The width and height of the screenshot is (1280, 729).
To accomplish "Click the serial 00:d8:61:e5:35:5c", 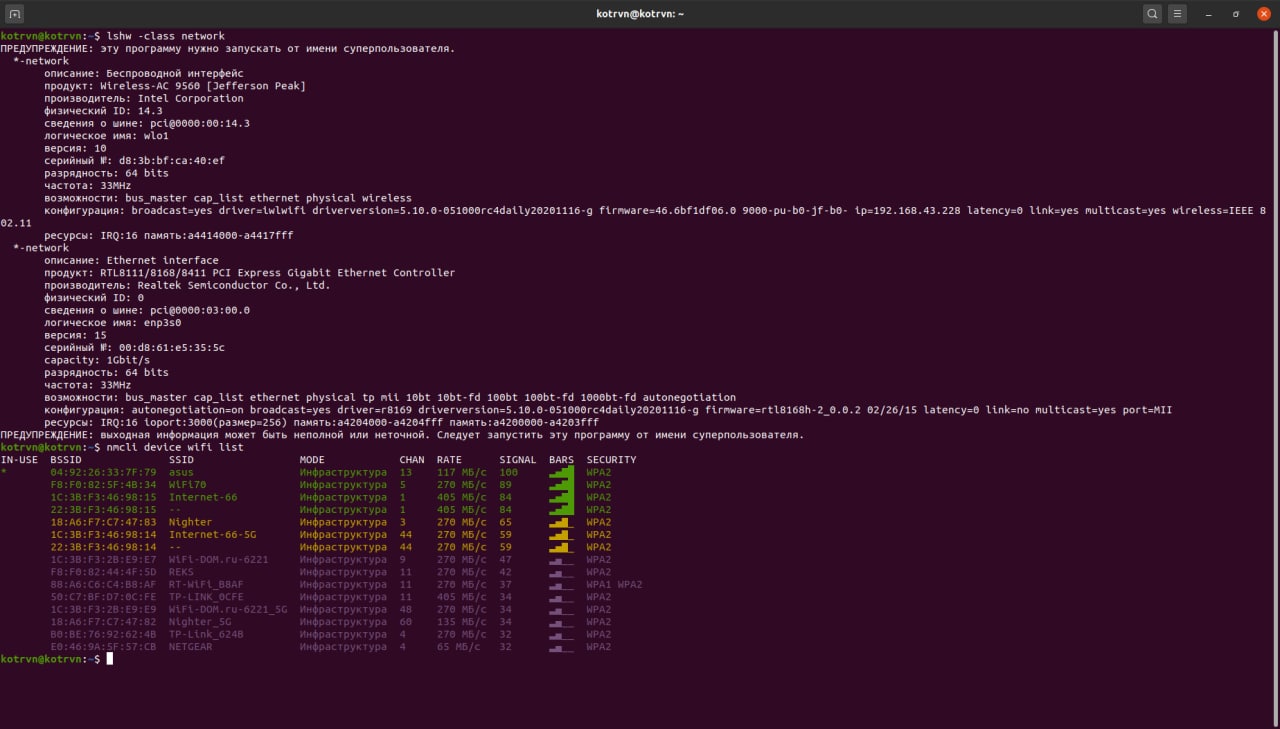I will (172, 347).
